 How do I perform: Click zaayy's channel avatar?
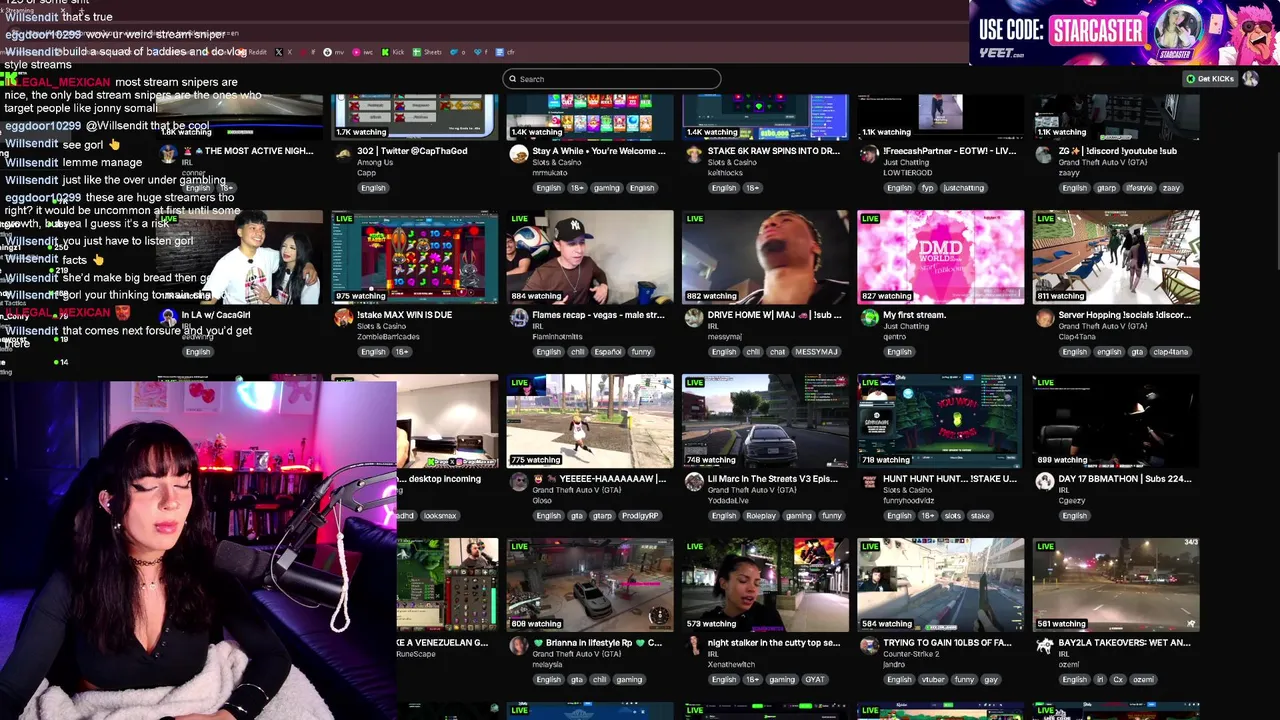tap(1044, 154)
